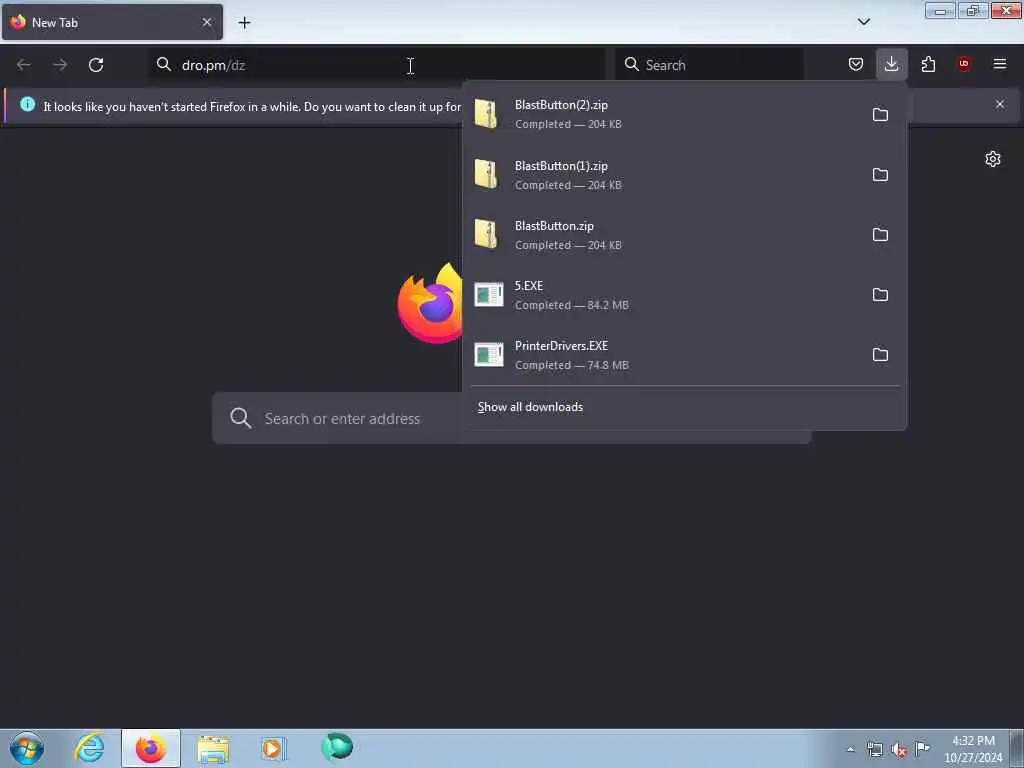Click Show all downloads
1024x768 pixels.
530,407
